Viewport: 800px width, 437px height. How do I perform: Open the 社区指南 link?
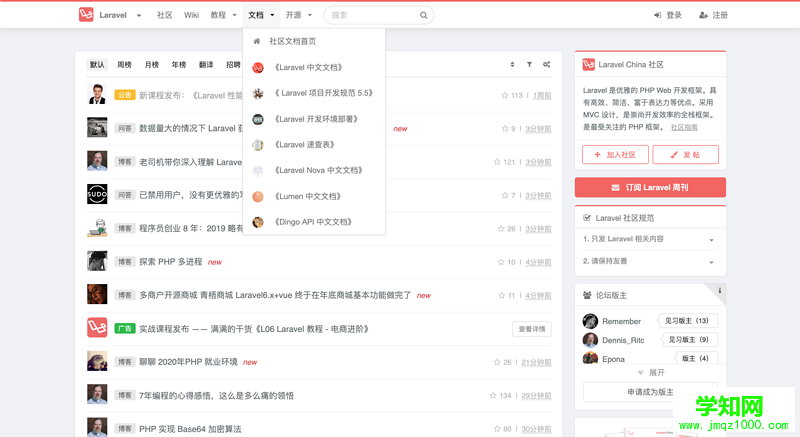684,127
